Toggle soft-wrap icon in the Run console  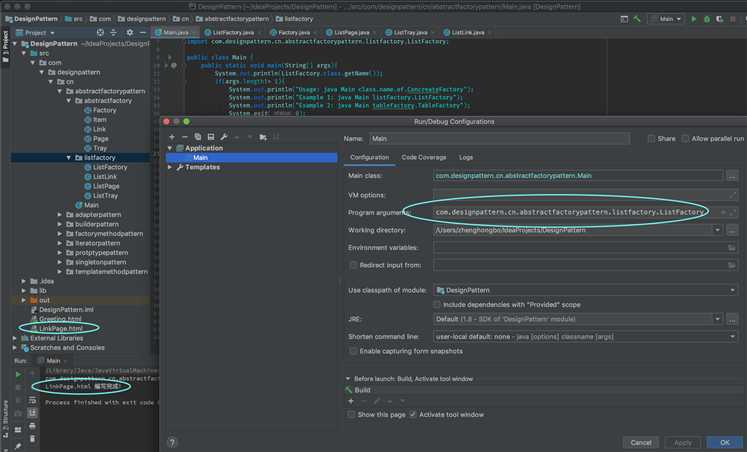coord(32,400)
